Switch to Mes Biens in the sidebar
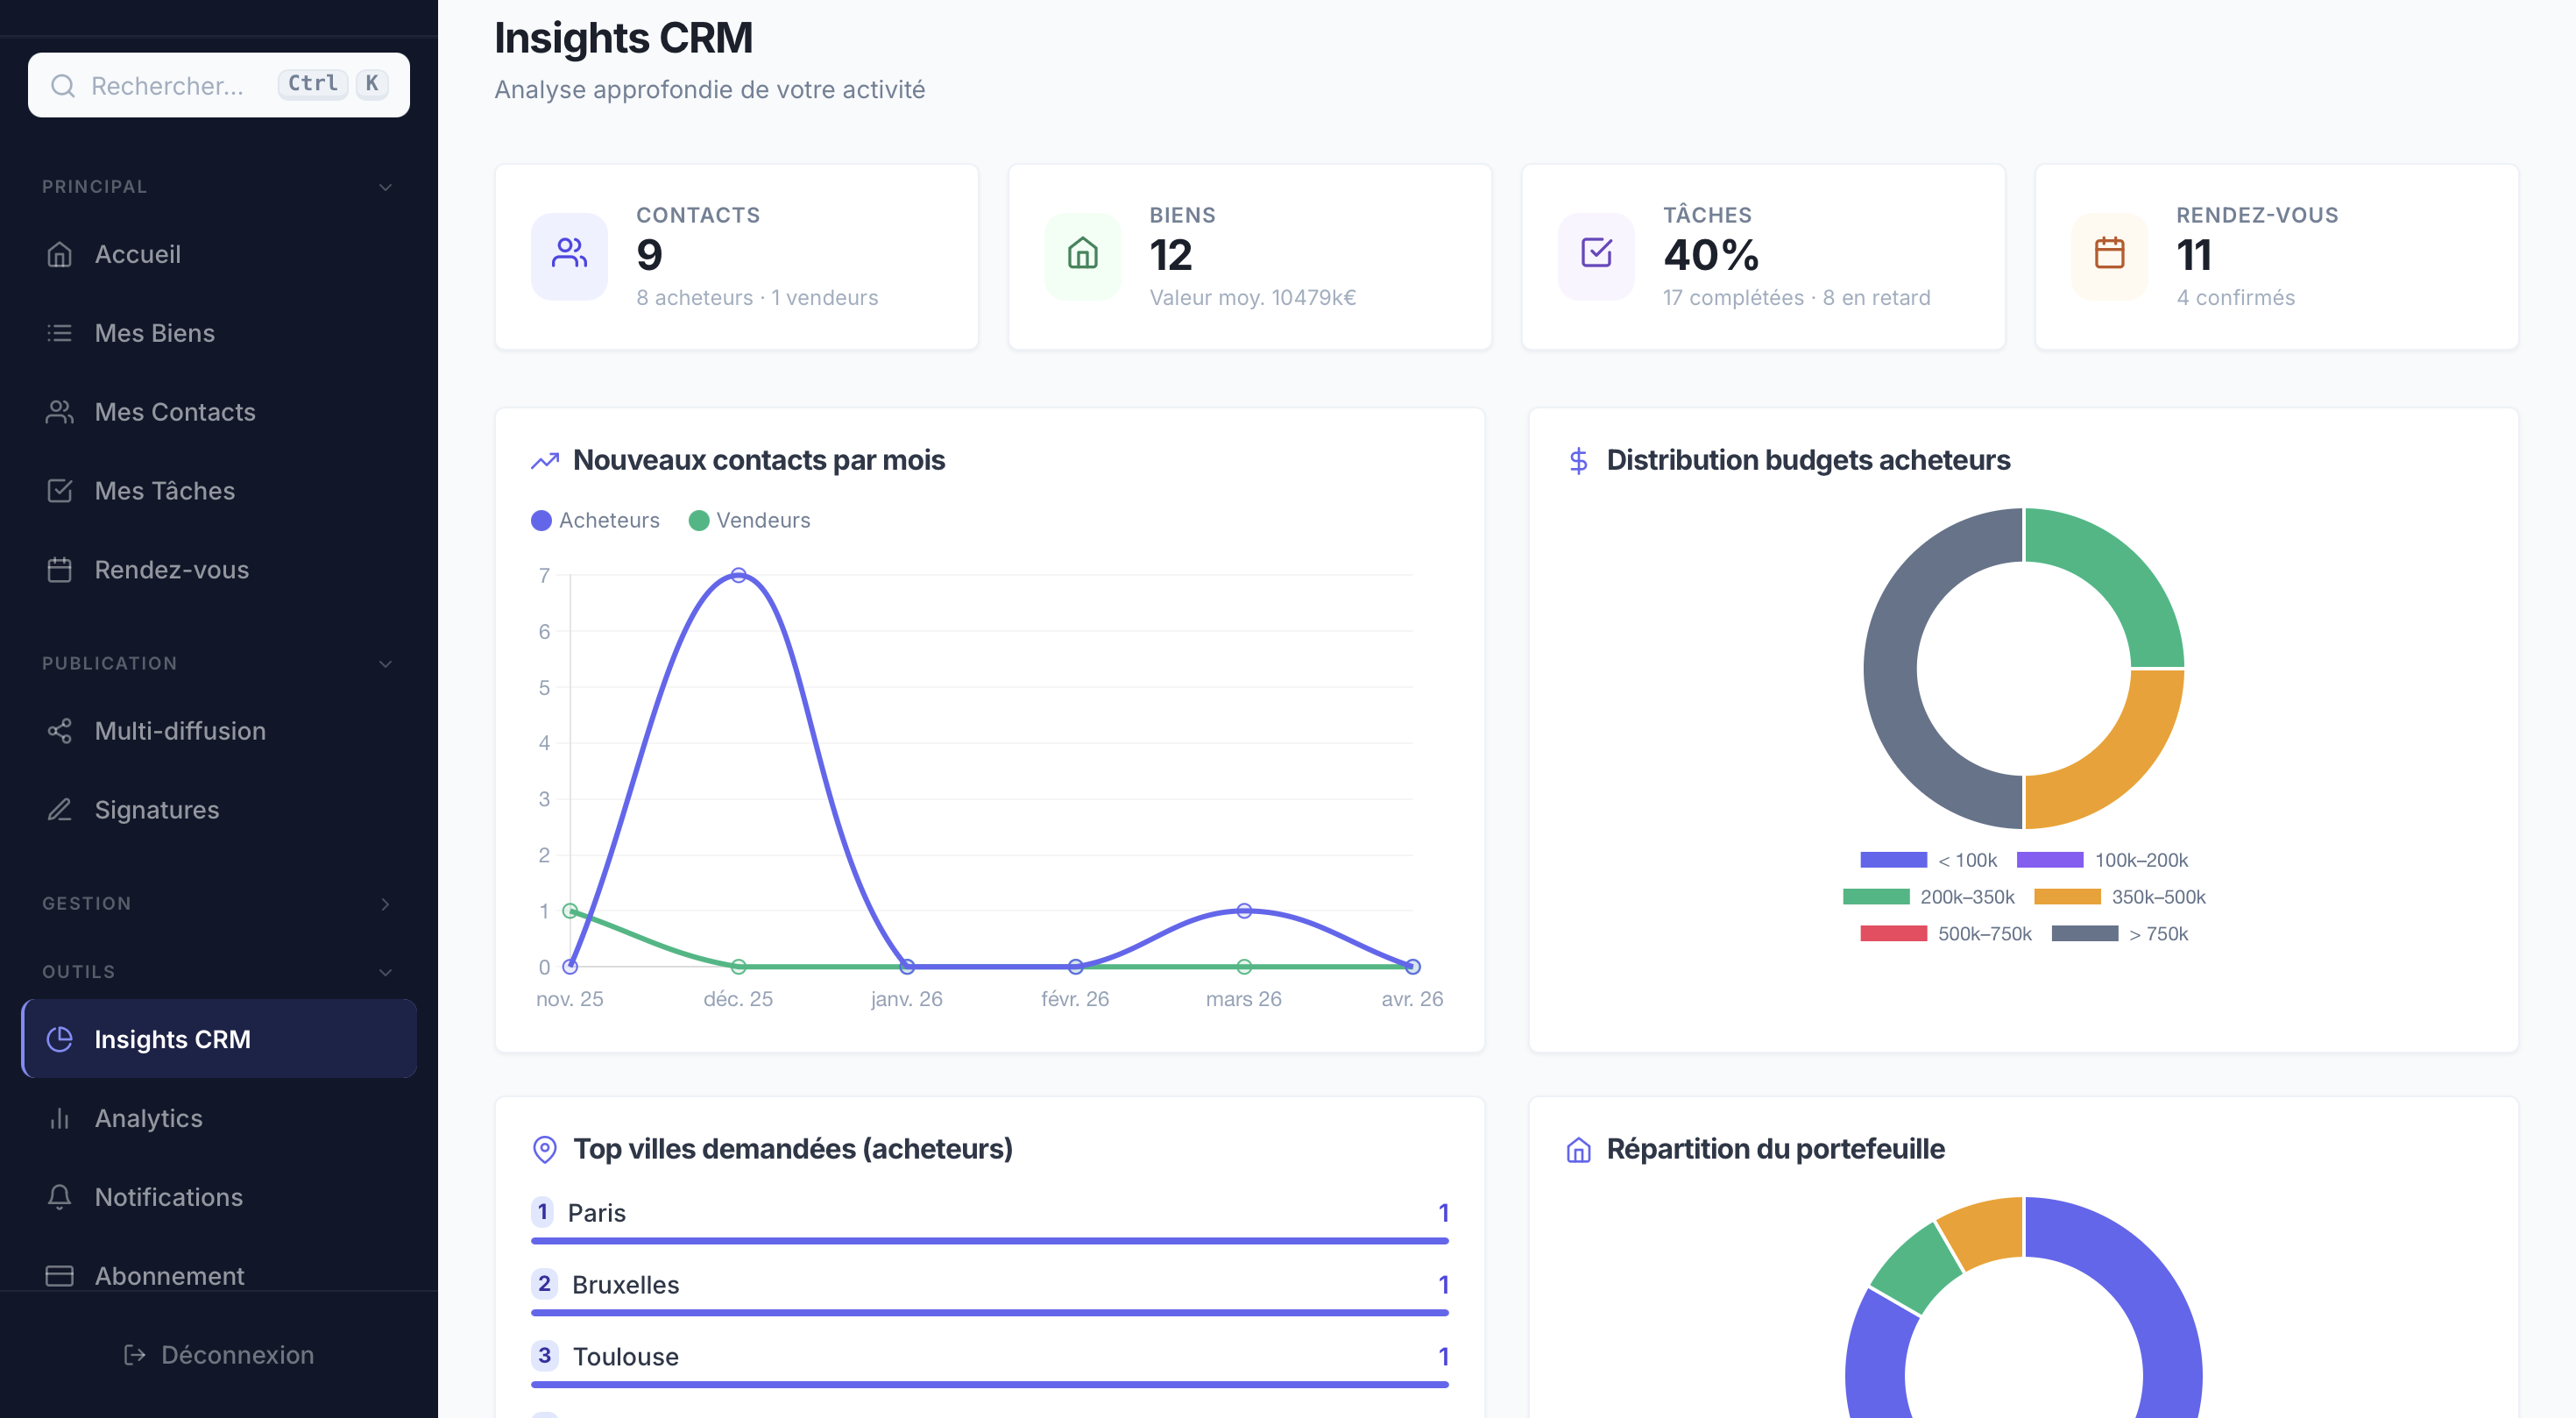This screenshot has height=1418, width=2576. 154,332
